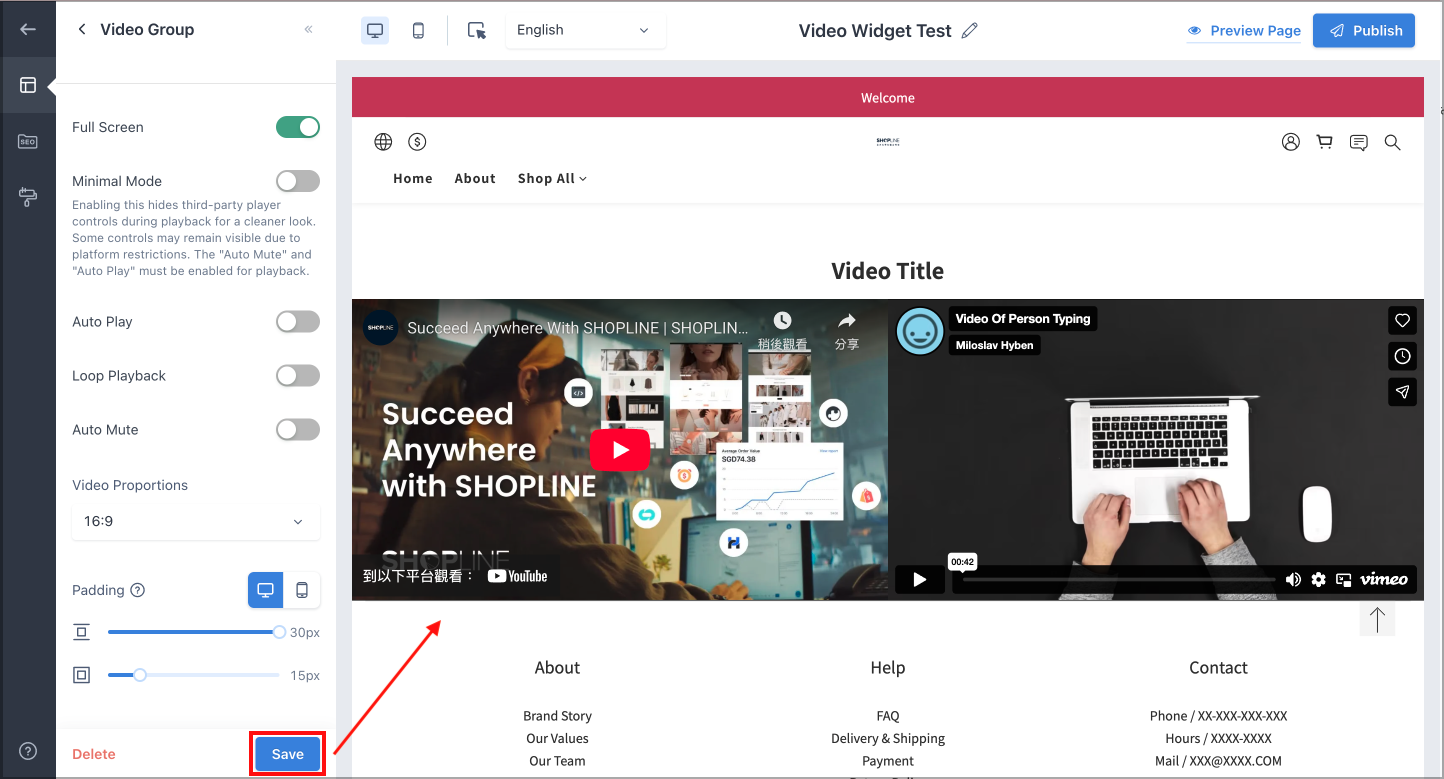Screen dimensions: 1444x779
Task: Go to About page in site menu
Action: (475, 178)
